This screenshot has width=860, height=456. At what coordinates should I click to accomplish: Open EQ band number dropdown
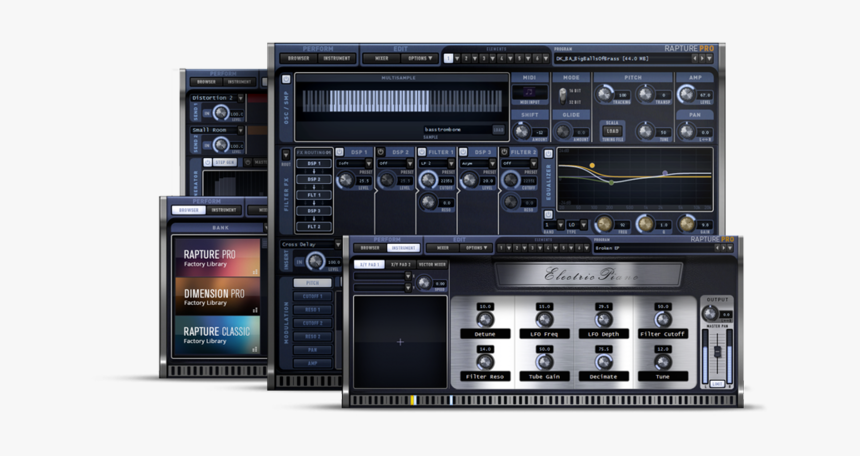point(560,225)
